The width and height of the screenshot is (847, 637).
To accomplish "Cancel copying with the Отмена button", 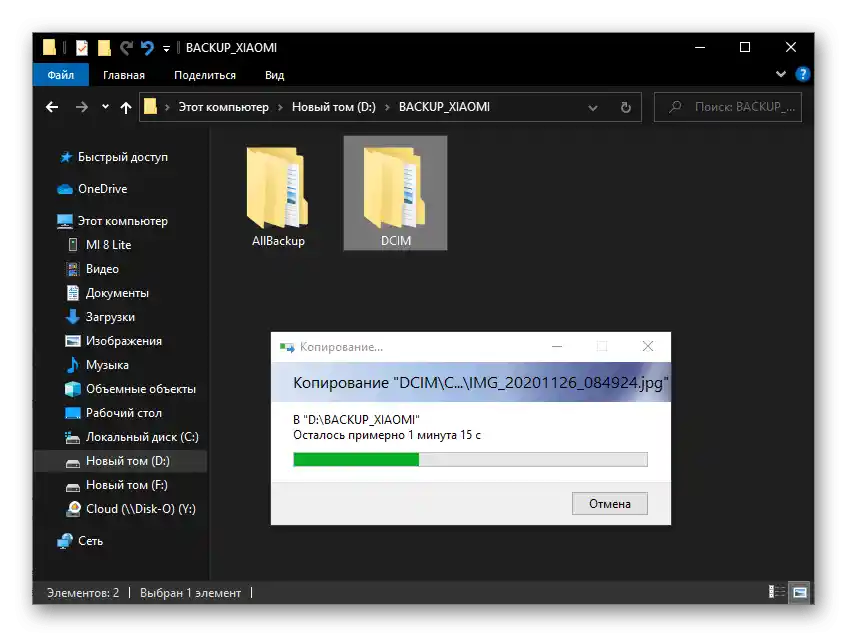I will pos(609,504).
